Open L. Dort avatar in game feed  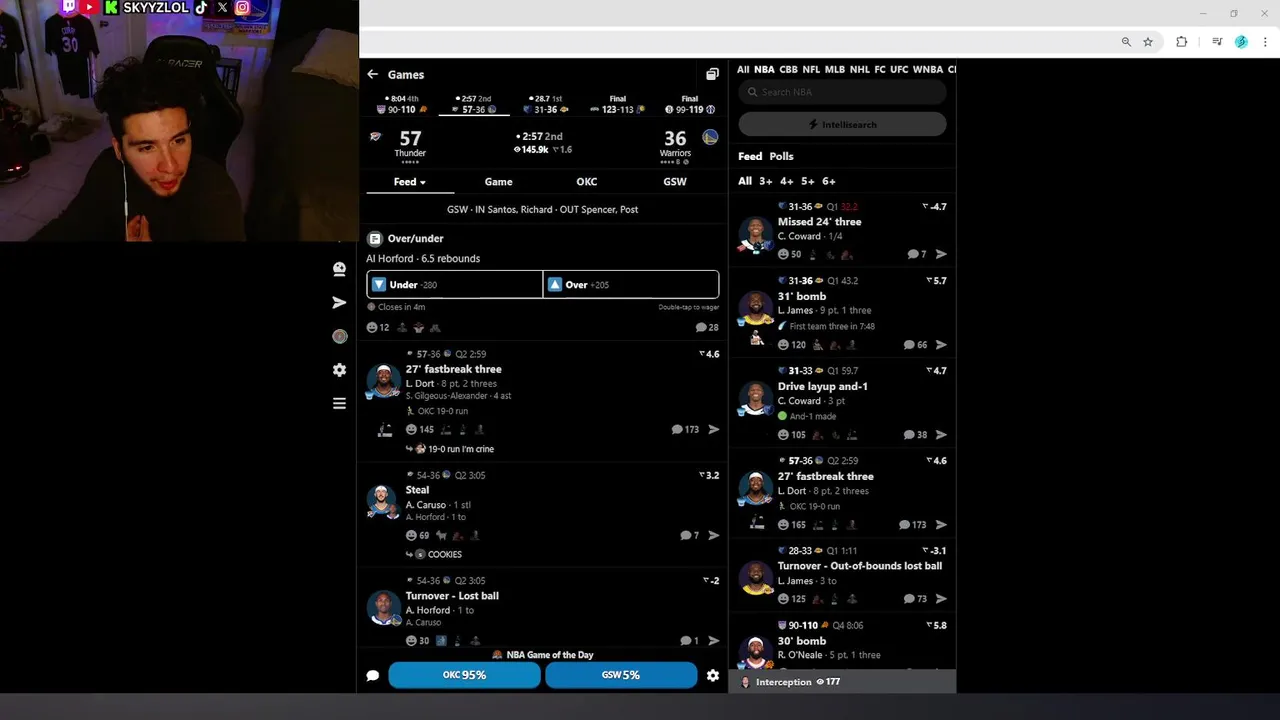(383, 381)
